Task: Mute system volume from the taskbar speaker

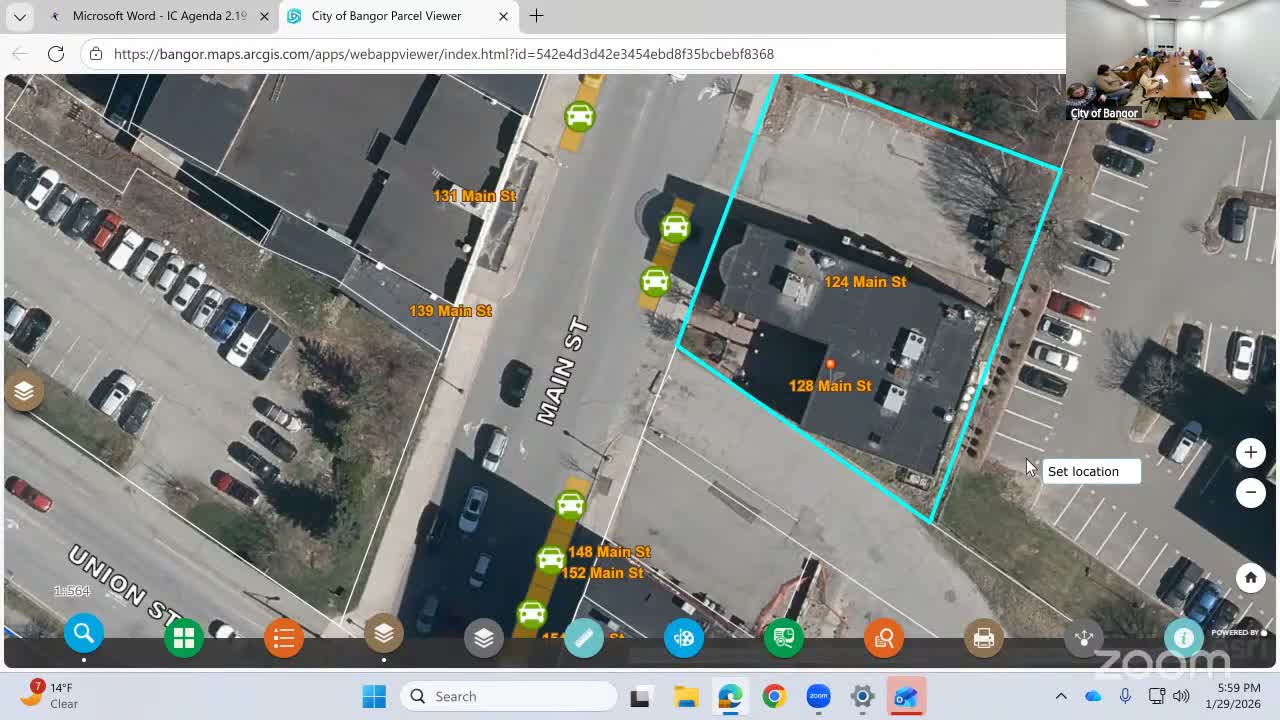Action: 1181,696
